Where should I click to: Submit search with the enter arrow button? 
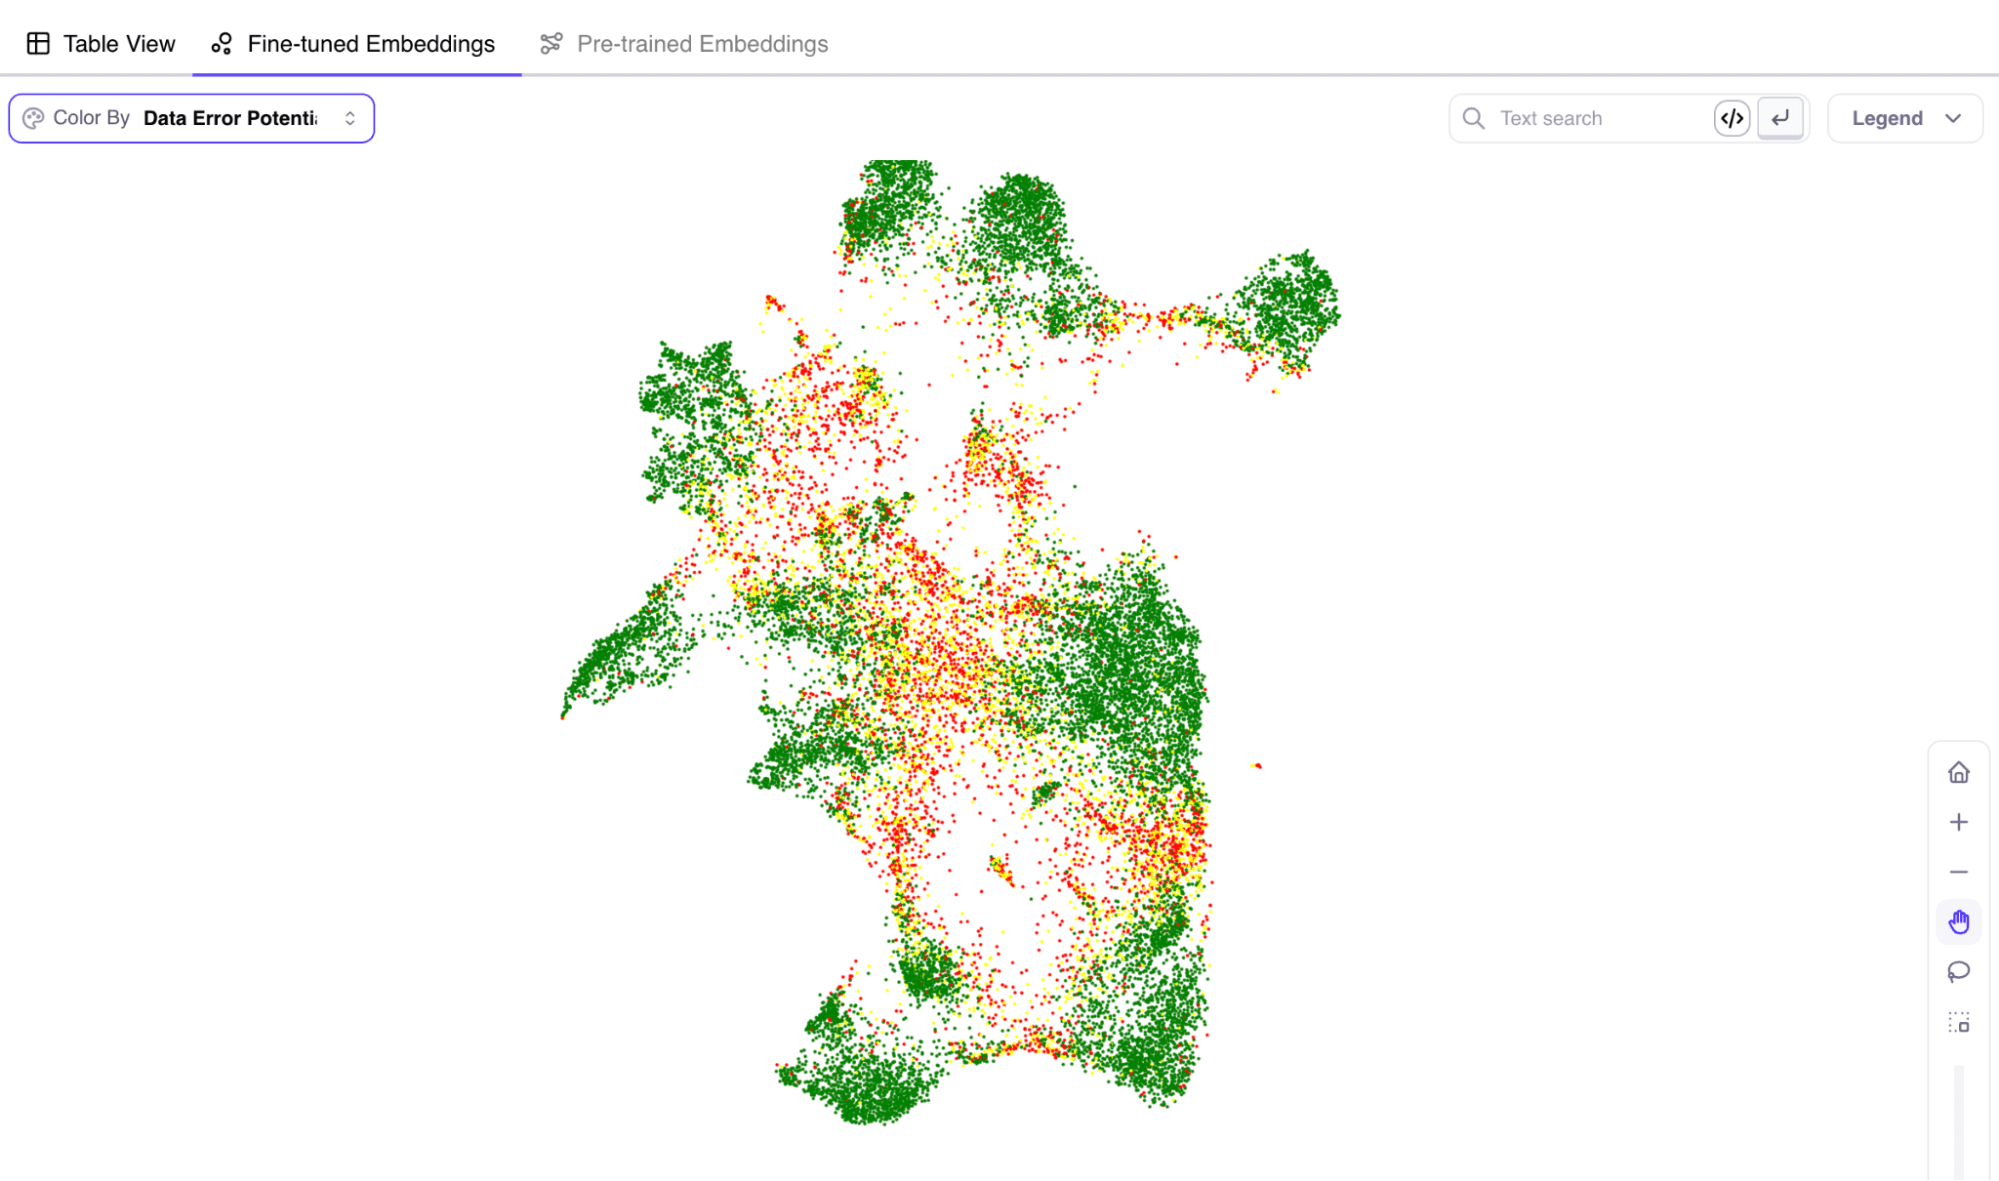[x=1780, y=118]
